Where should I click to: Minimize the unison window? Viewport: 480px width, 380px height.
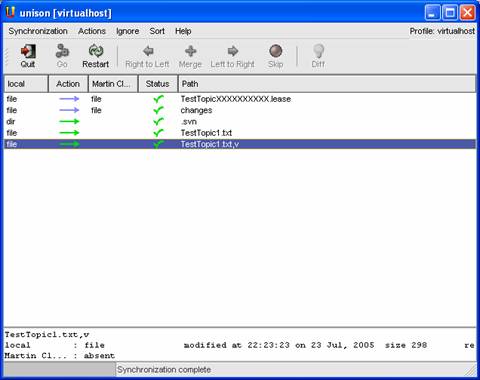point(433,13)
